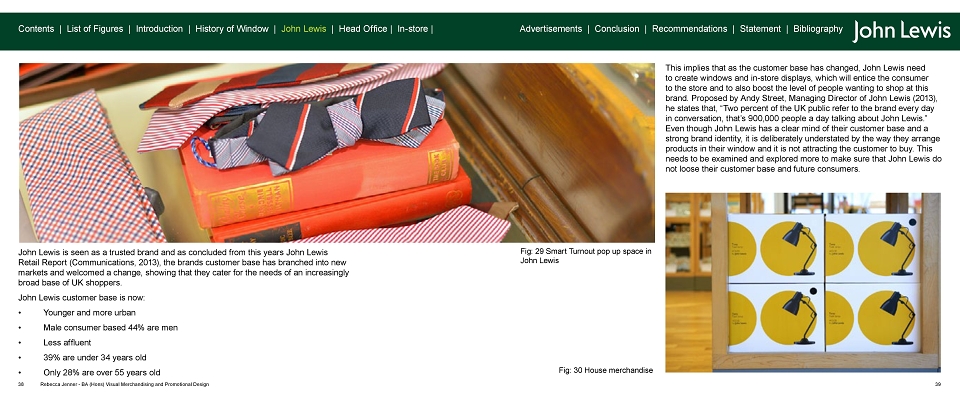Open the Contents section link
960x404 pixels.
tap(36, 29)
